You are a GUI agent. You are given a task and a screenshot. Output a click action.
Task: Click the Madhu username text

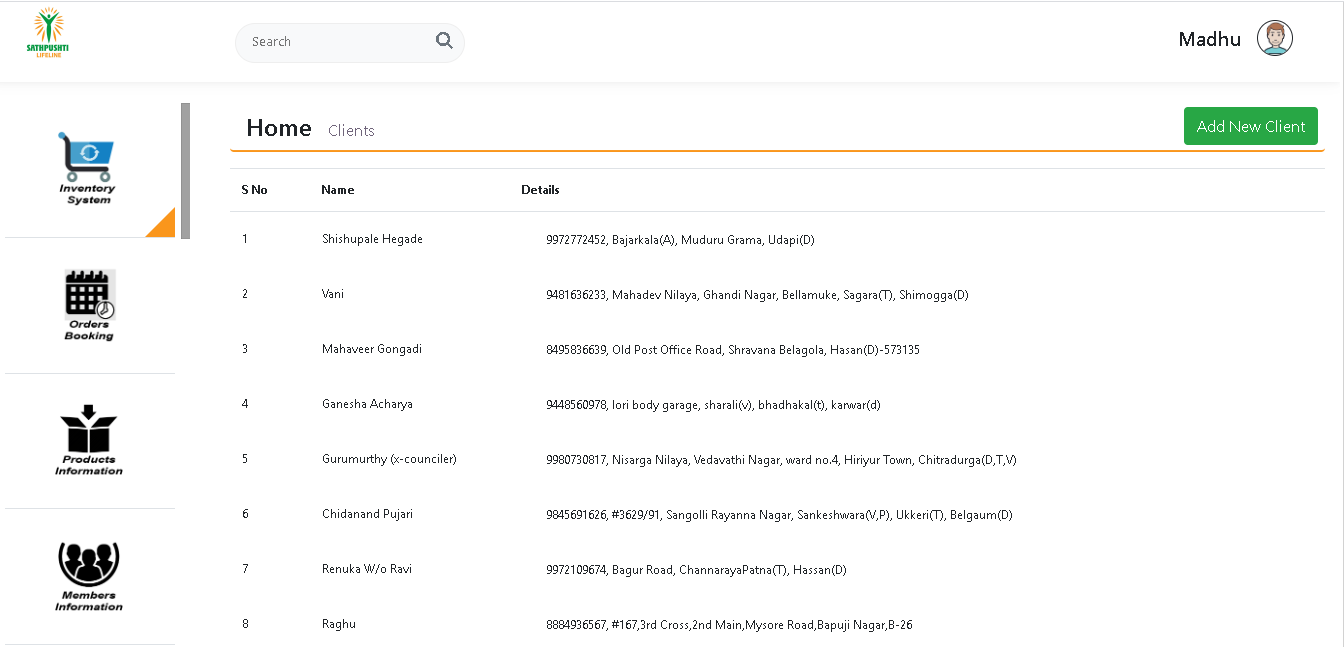point(1209,40)
